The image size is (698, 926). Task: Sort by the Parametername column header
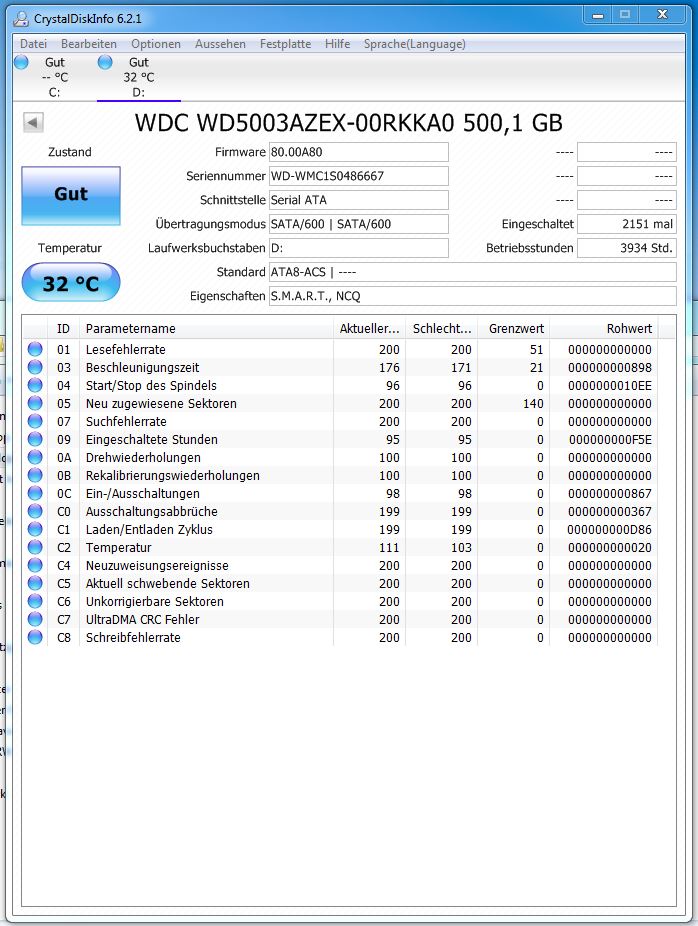pyautogui.click(x=206, y=328)
